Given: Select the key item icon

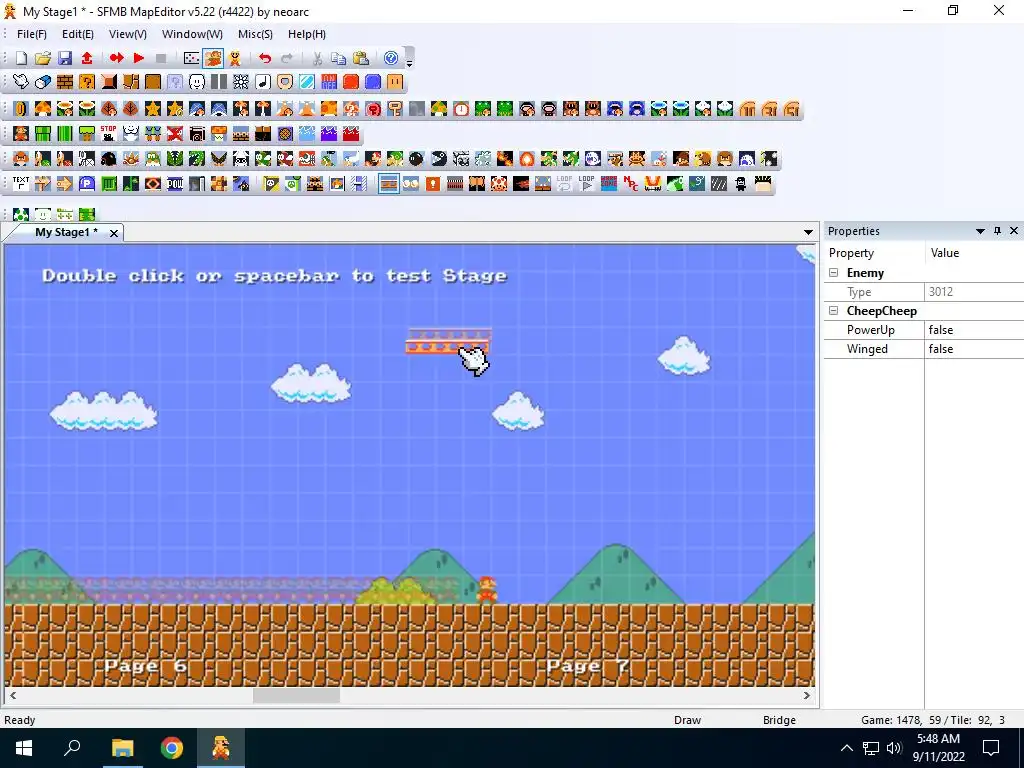Looking at the screenshot, I should (394, 108).
